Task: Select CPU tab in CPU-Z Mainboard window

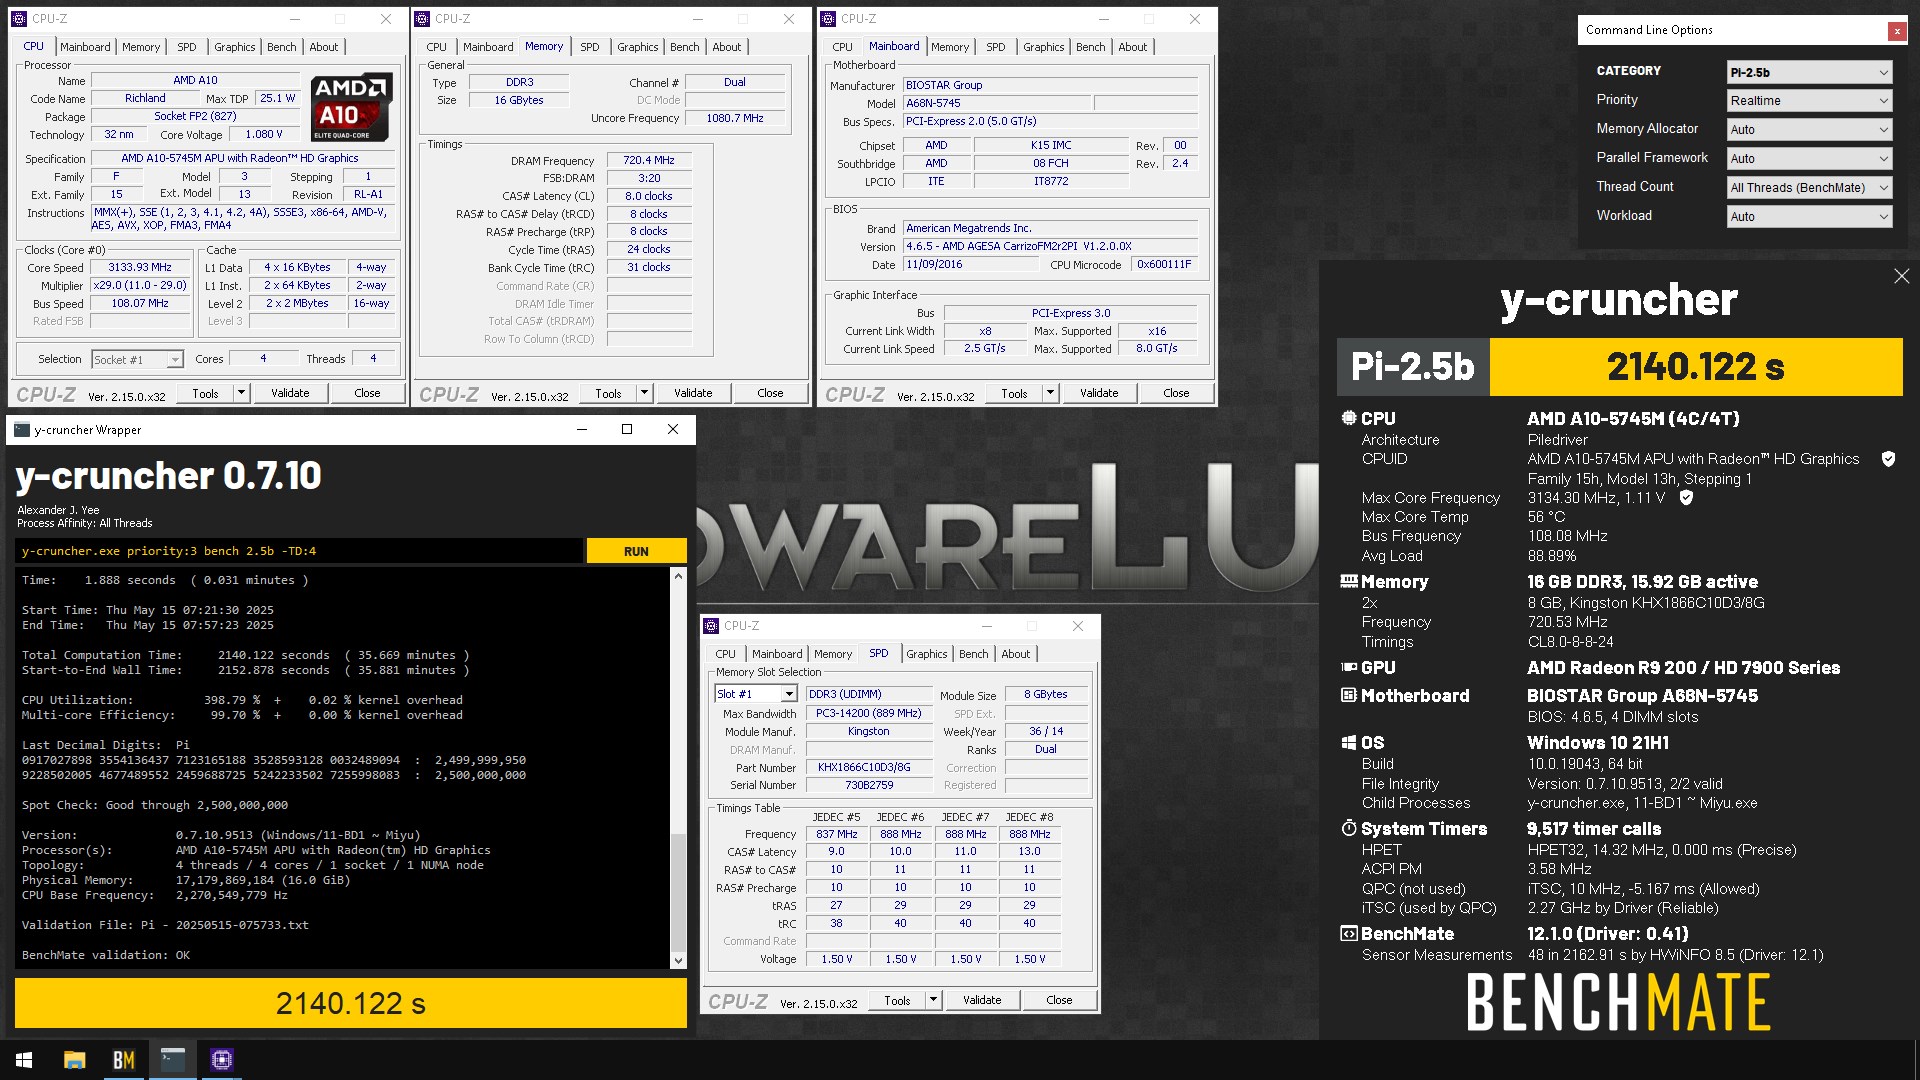Action: (842, 47)
